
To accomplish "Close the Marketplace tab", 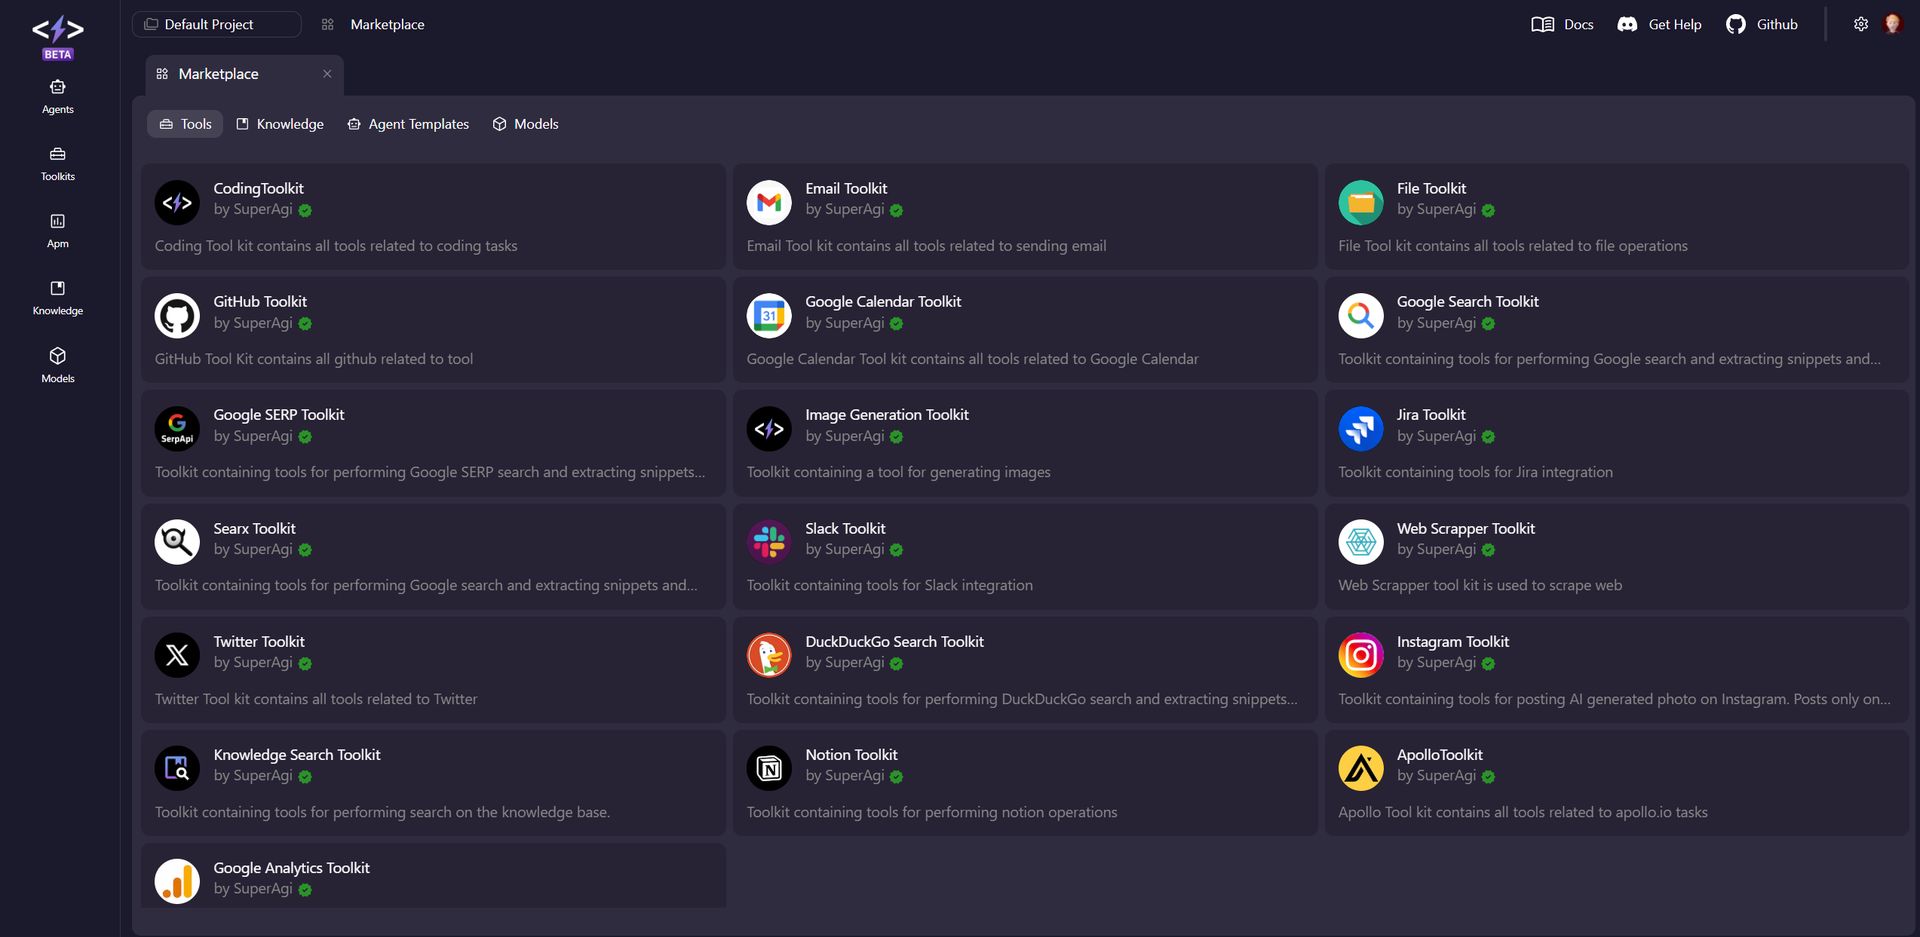I will coord(327,73).
